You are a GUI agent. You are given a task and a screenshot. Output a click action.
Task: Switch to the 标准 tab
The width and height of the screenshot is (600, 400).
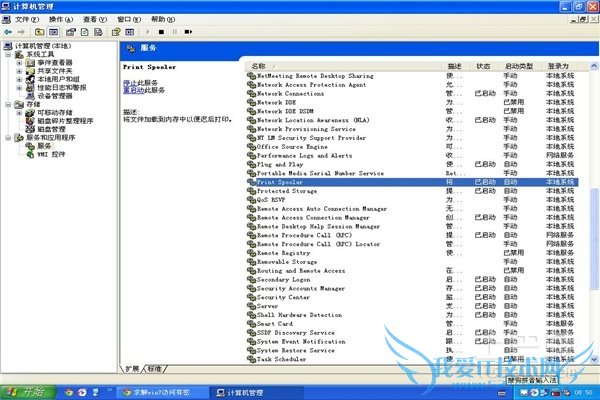[x=156, y=368]
